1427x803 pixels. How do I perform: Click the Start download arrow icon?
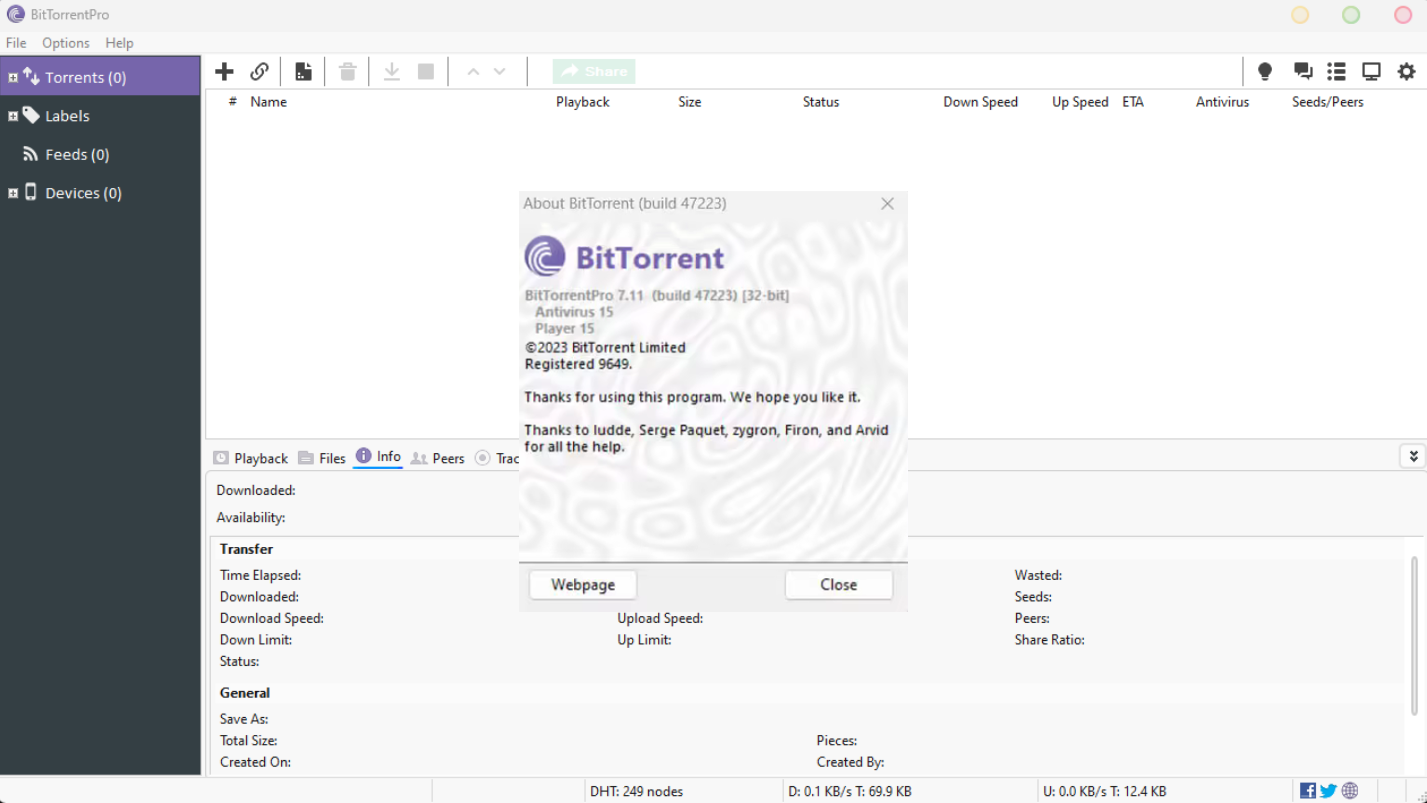(x=391, y=71)
